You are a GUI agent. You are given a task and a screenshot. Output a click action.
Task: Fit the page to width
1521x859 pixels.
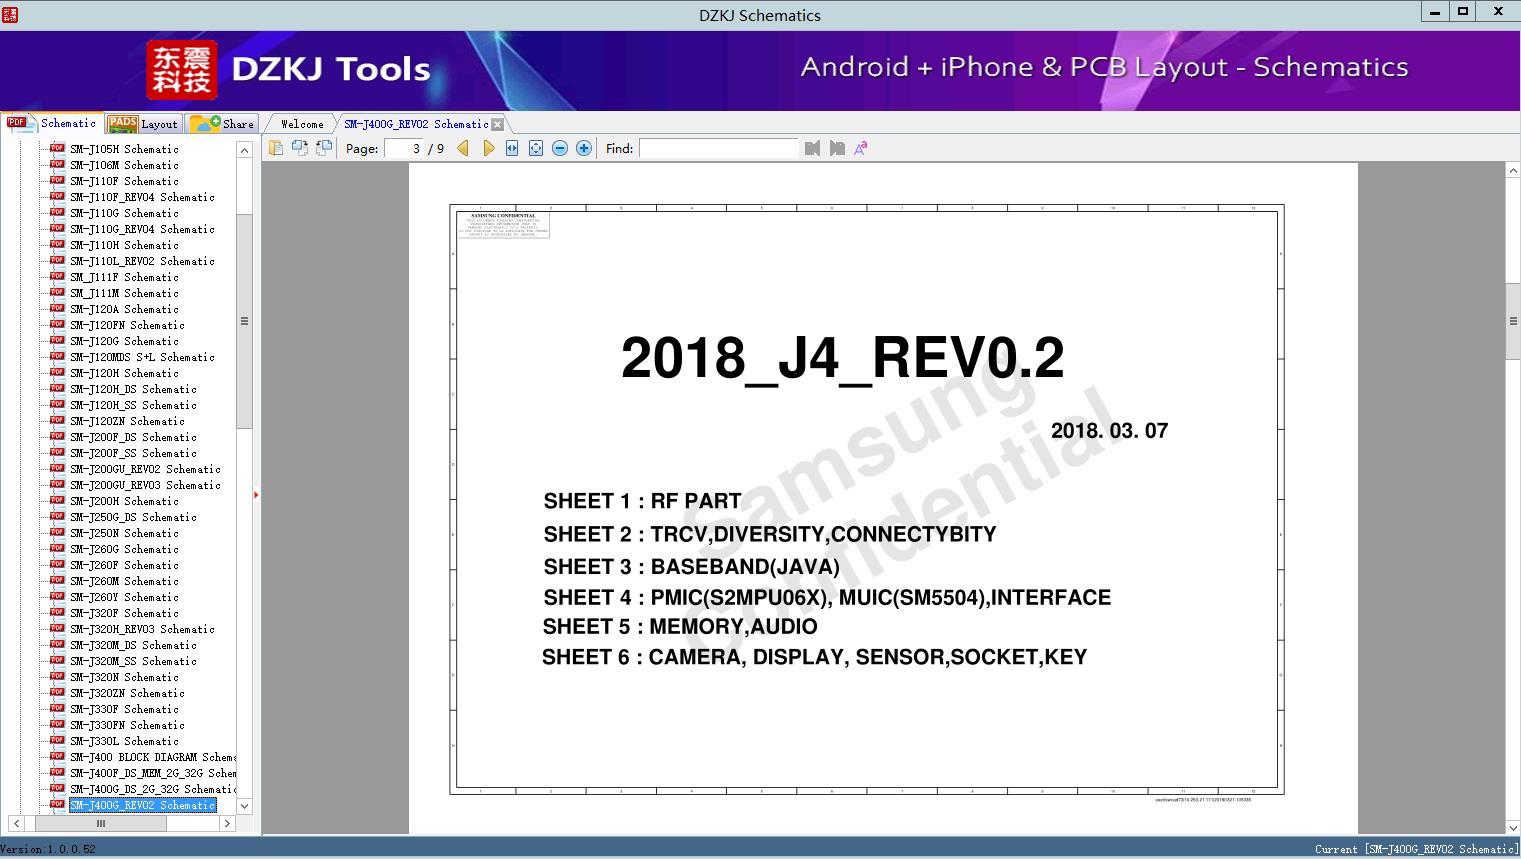tap(512, 148)
